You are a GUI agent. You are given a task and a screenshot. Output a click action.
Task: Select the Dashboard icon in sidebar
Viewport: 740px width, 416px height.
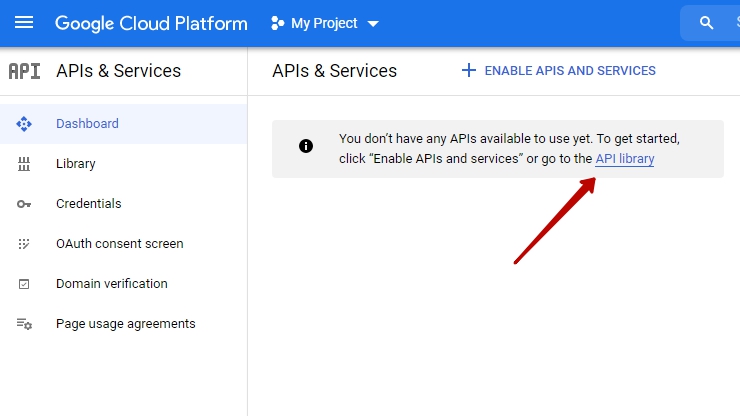[24, 124]
